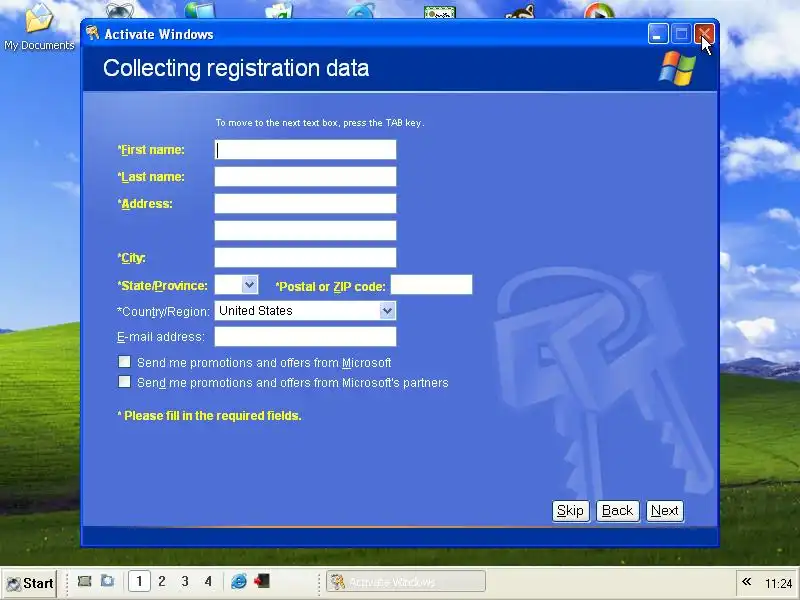Select the first Address line field
The height and width of the screenshot is (600, 800).
(x=305, y=204)
